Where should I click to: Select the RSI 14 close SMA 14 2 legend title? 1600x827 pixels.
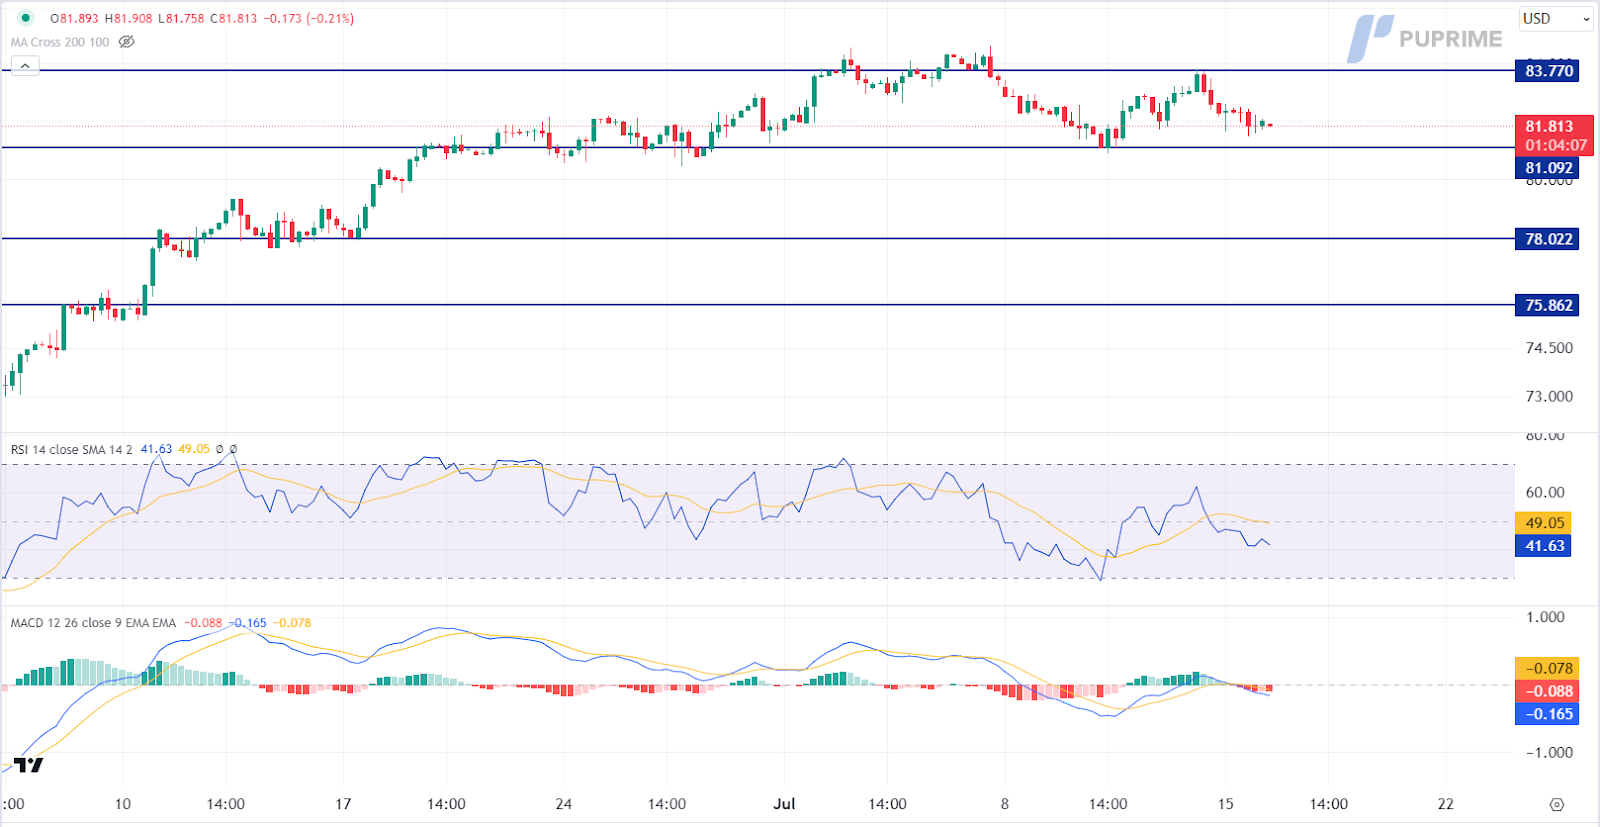coord(71,449)
